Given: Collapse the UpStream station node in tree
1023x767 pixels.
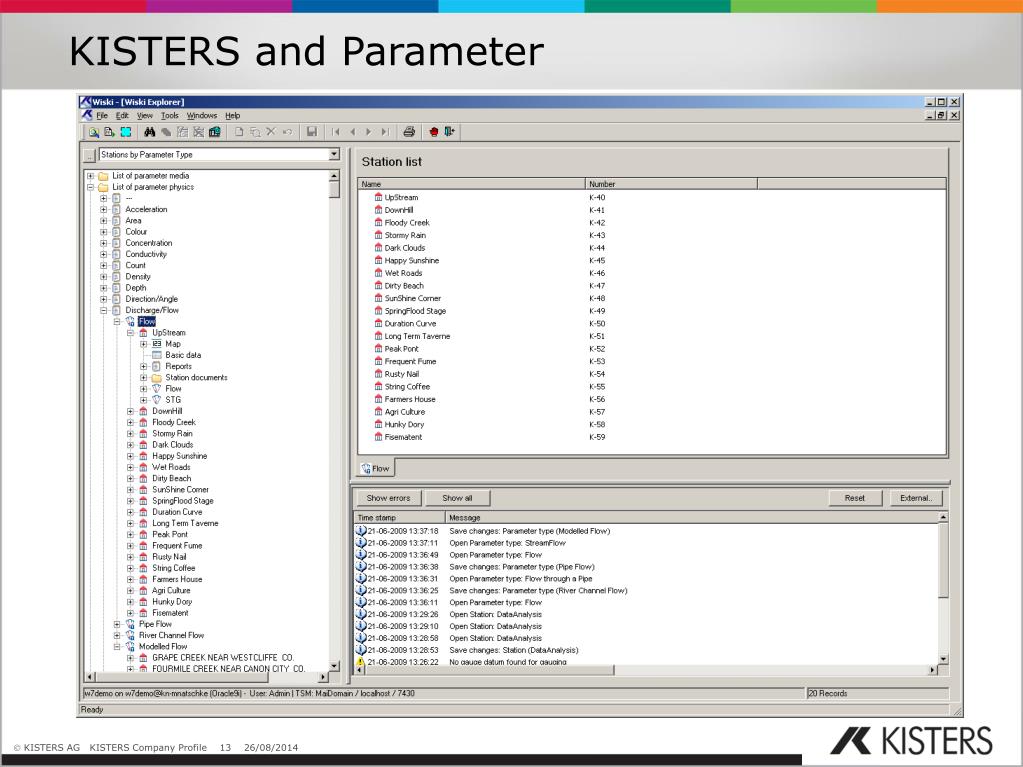Looking at the screenshot, I should pyautogui.click(x=130, y=333).
